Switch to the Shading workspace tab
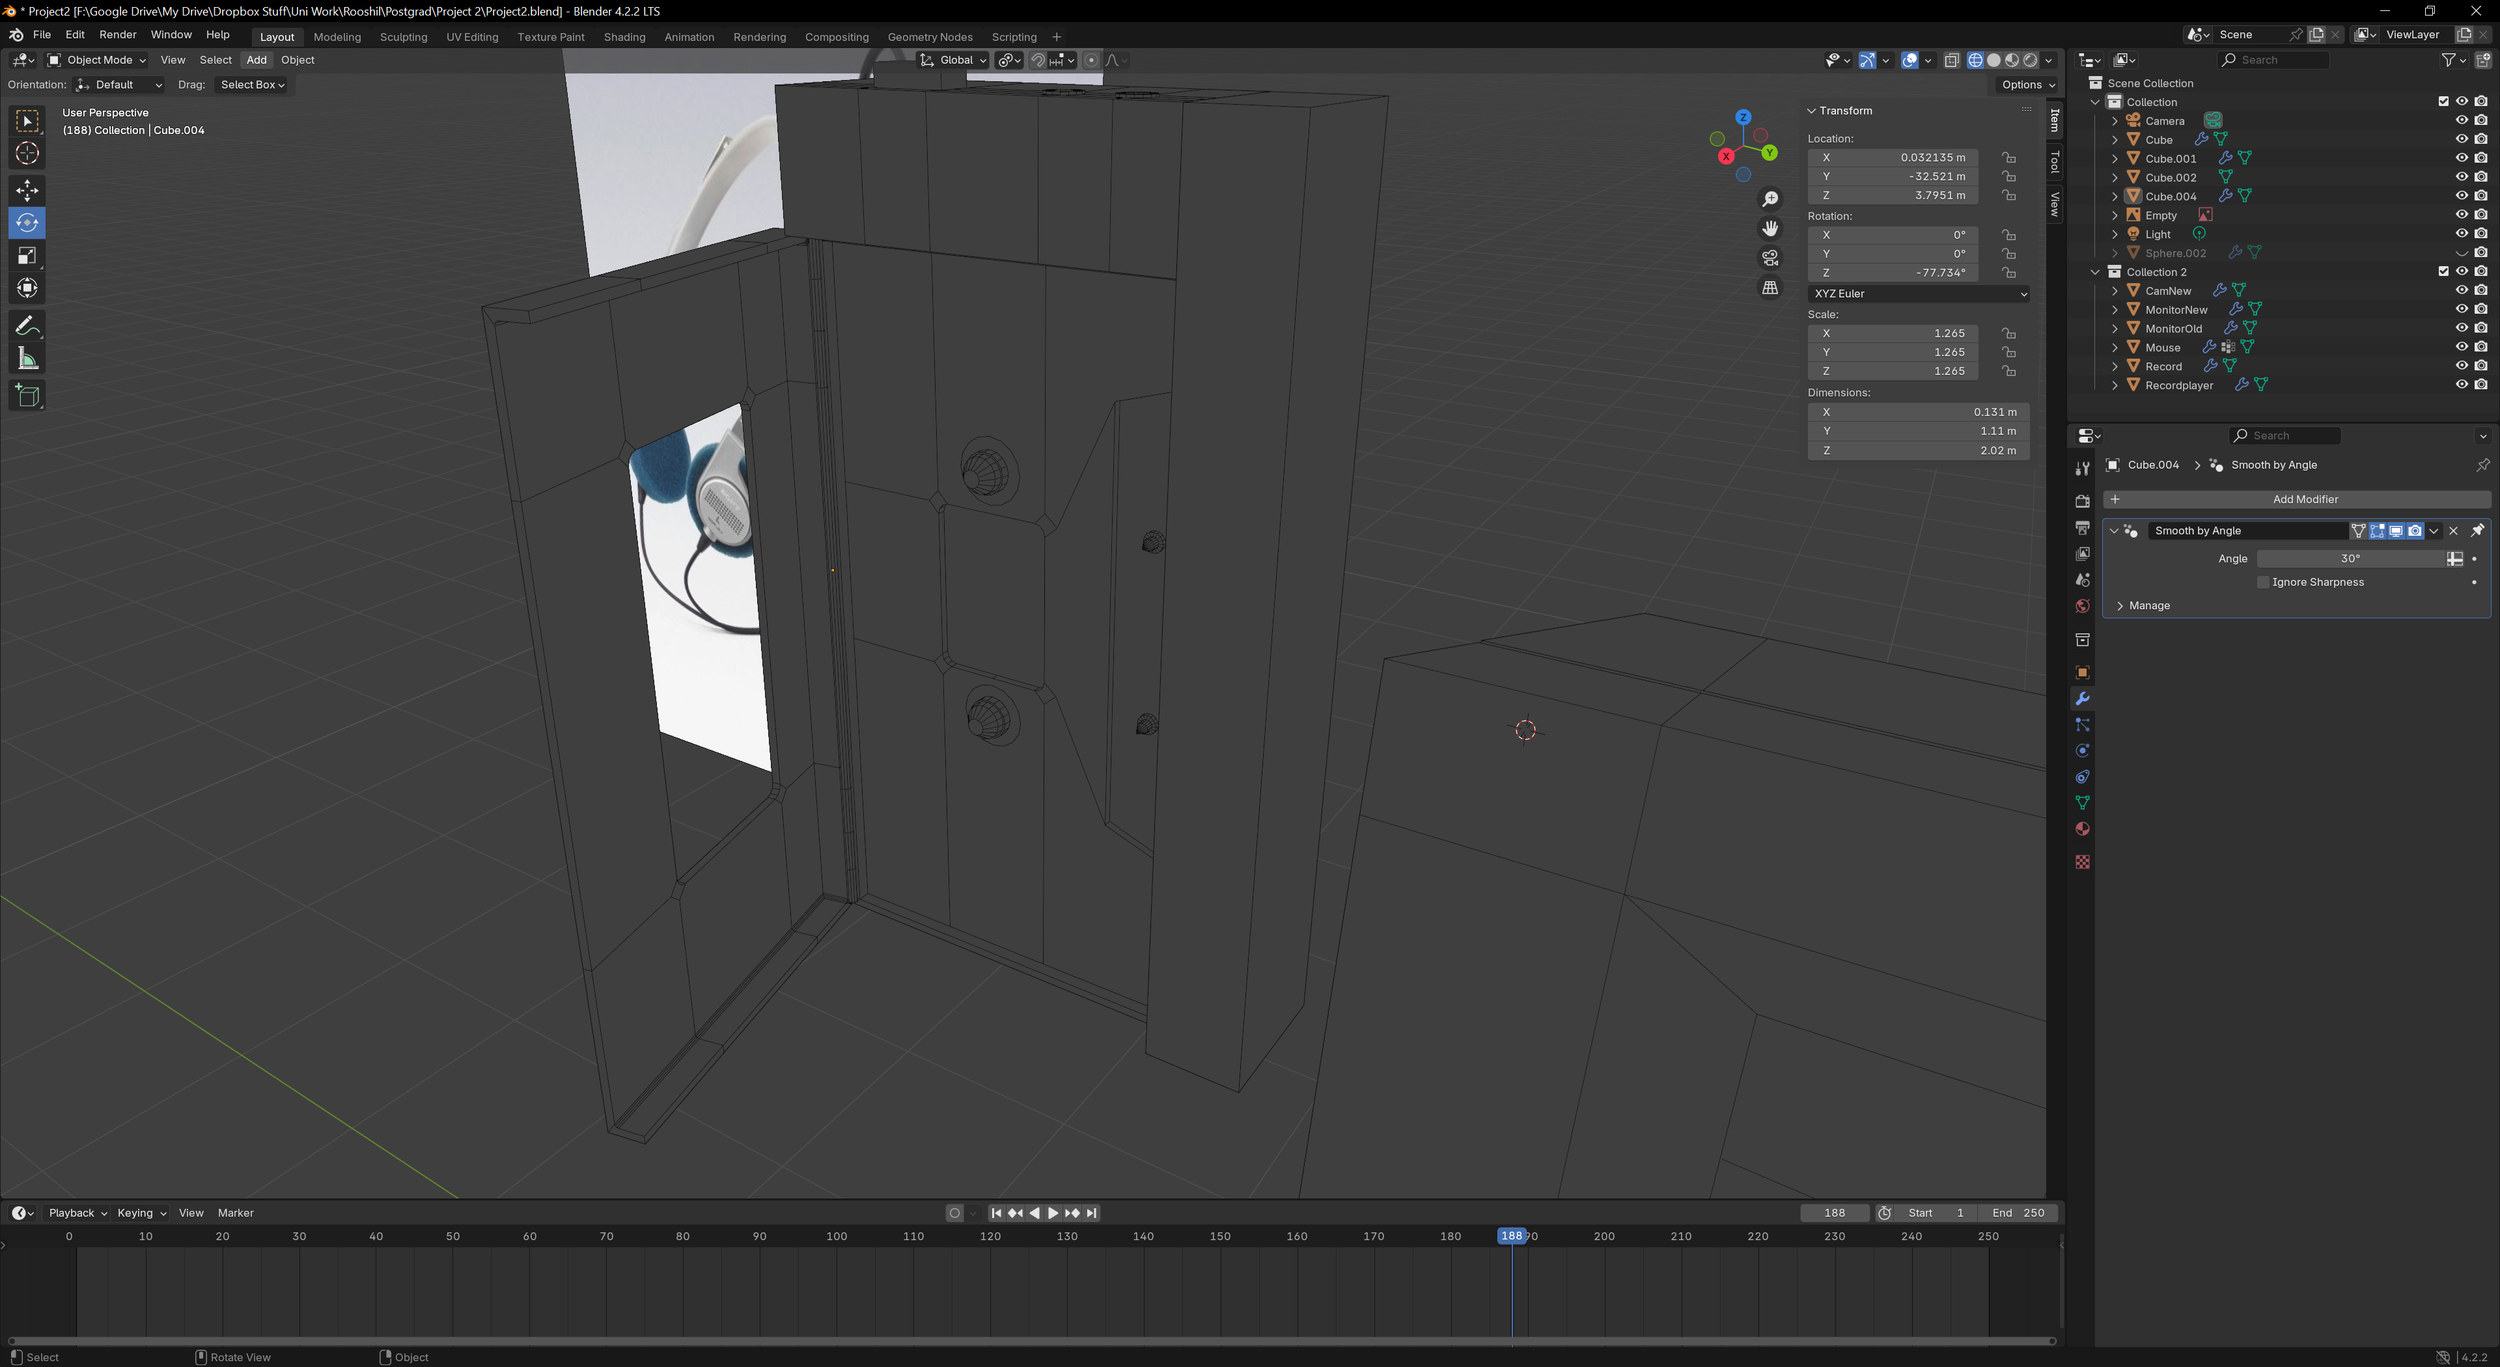This screenshot has width=2500, height=1367. pos(624,37)
